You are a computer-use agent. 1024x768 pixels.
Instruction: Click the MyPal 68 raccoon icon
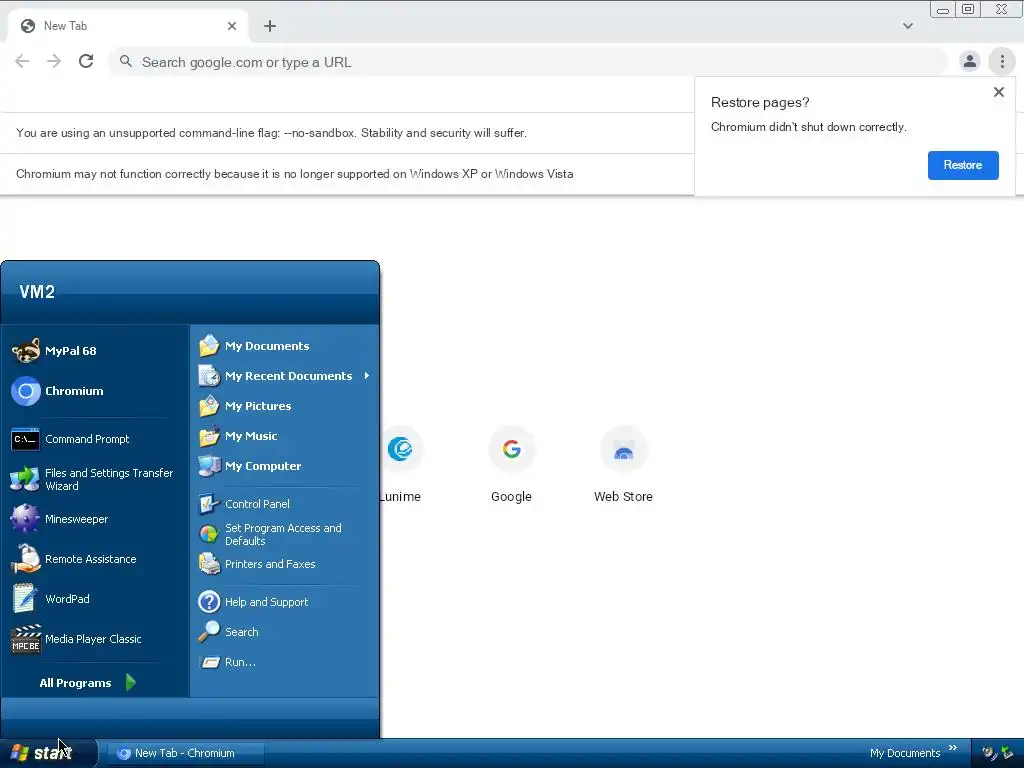(x=25, y=351)
